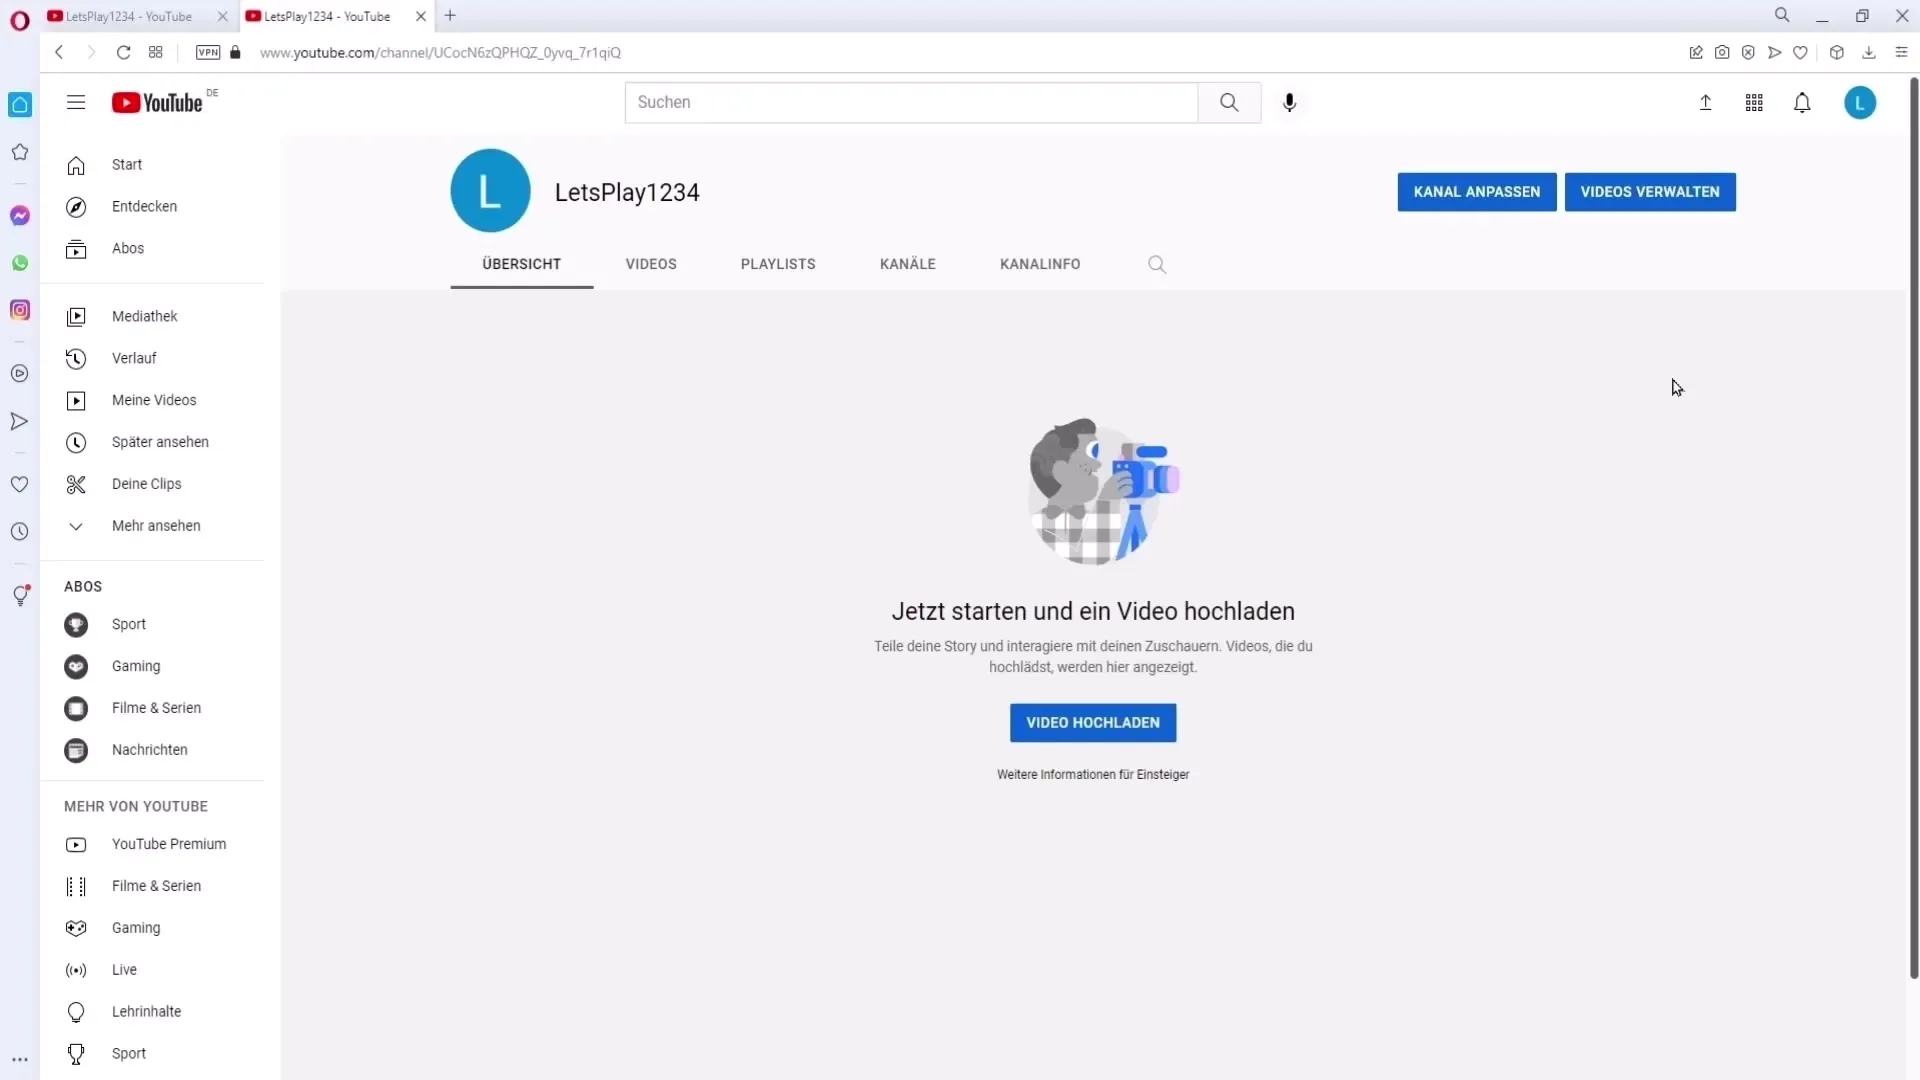Screen dimensions: 1920x1080
Task: Click the VIDEO HOCHLADEN button
Action: point(1092,723)
